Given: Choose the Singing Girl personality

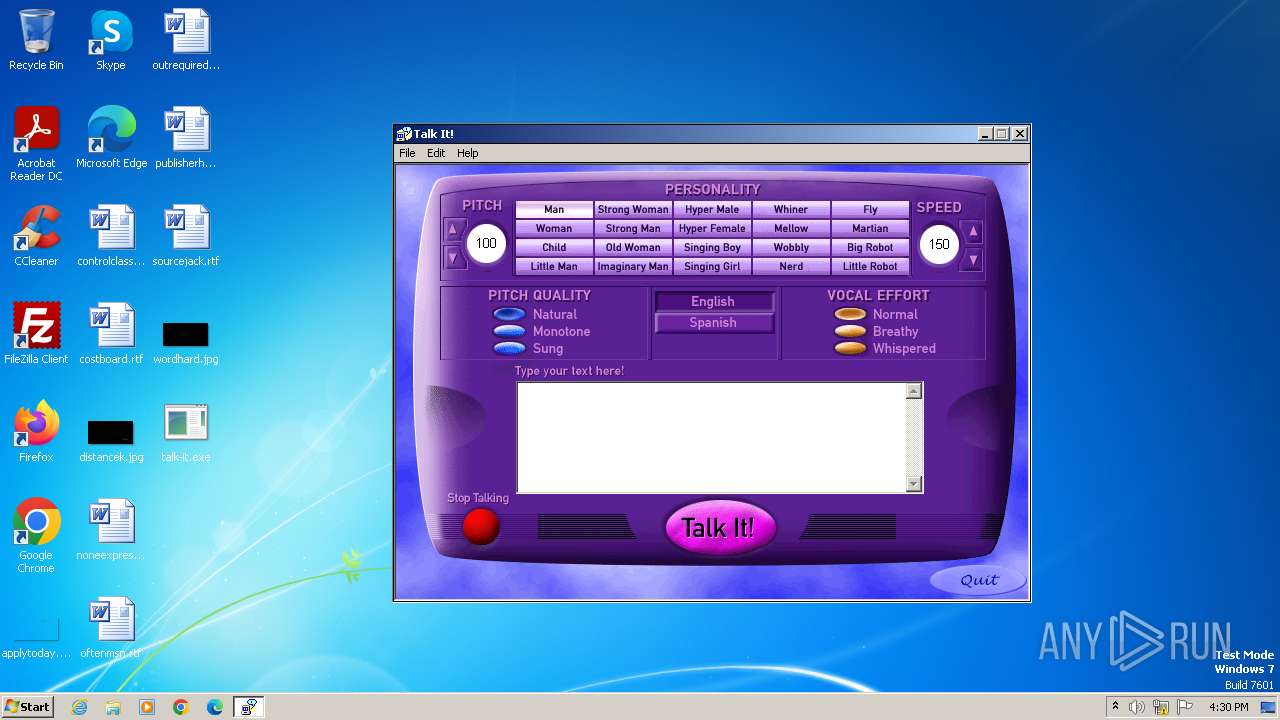Looking at the screenshot, I should [712, 266].
